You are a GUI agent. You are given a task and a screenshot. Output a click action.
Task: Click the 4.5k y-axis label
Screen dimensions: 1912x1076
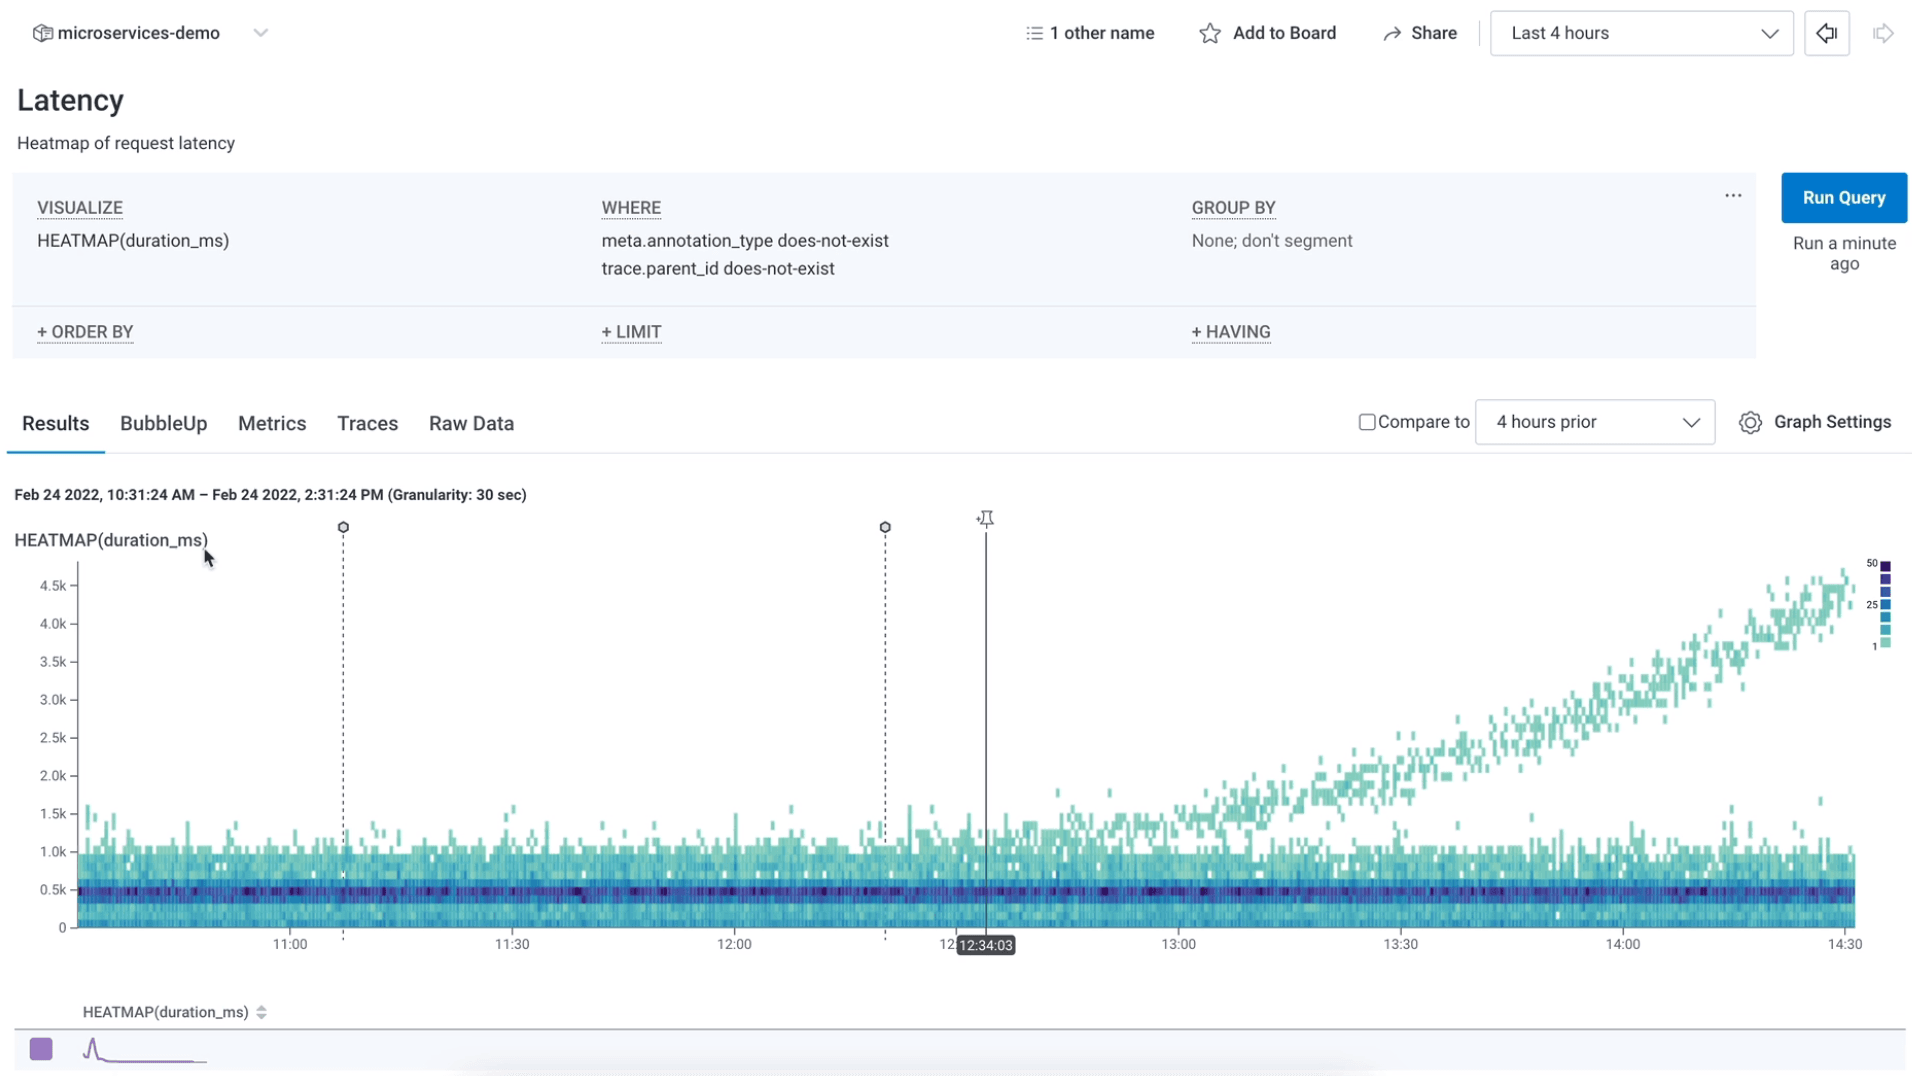[53, 586]
